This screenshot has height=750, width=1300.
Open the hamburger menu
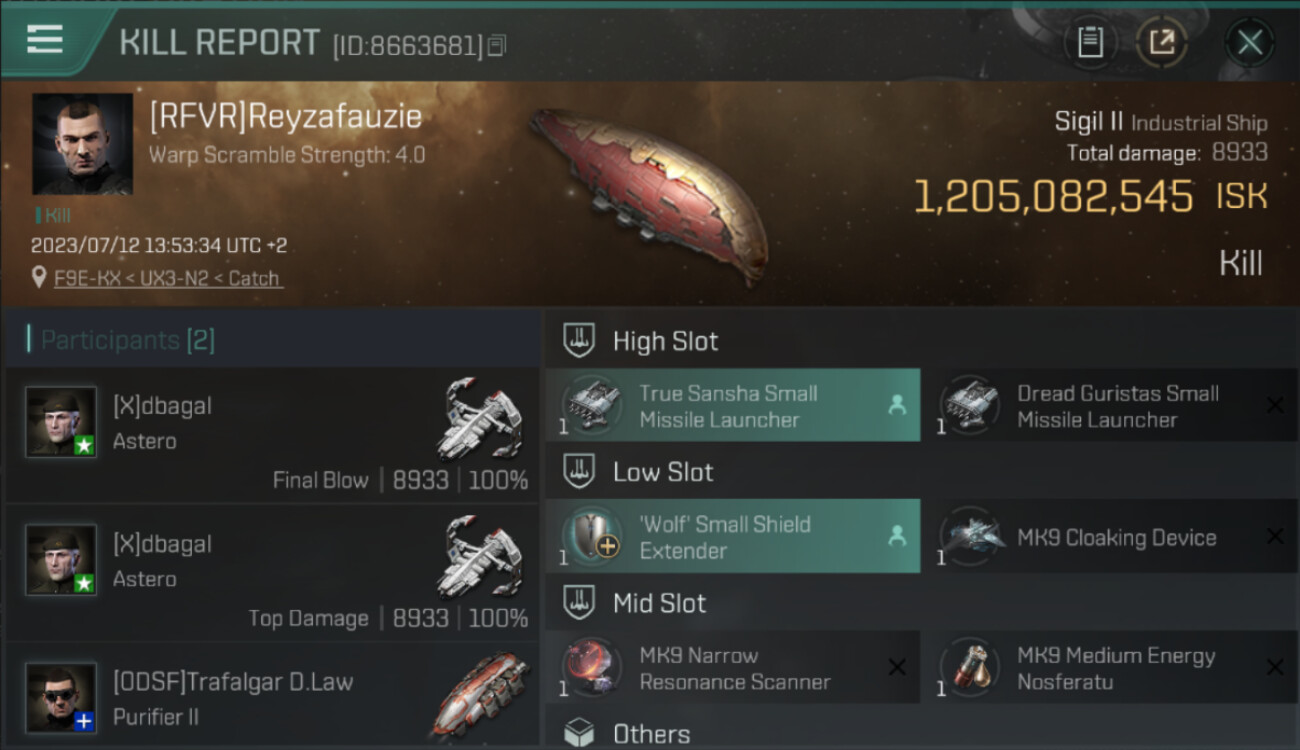point(45,39)
